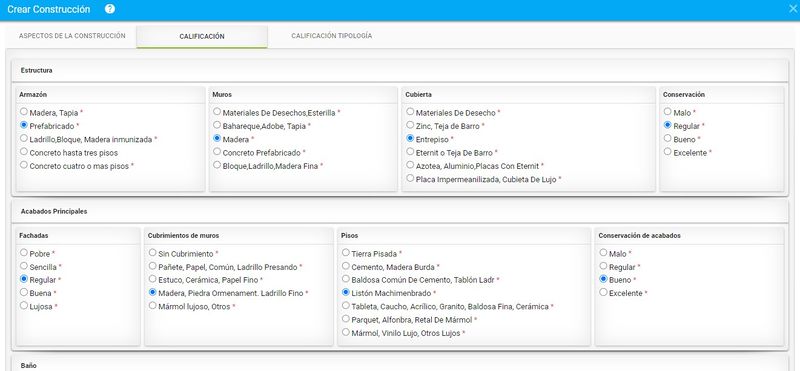Select Madera, Tapia under Armazón

24,111
